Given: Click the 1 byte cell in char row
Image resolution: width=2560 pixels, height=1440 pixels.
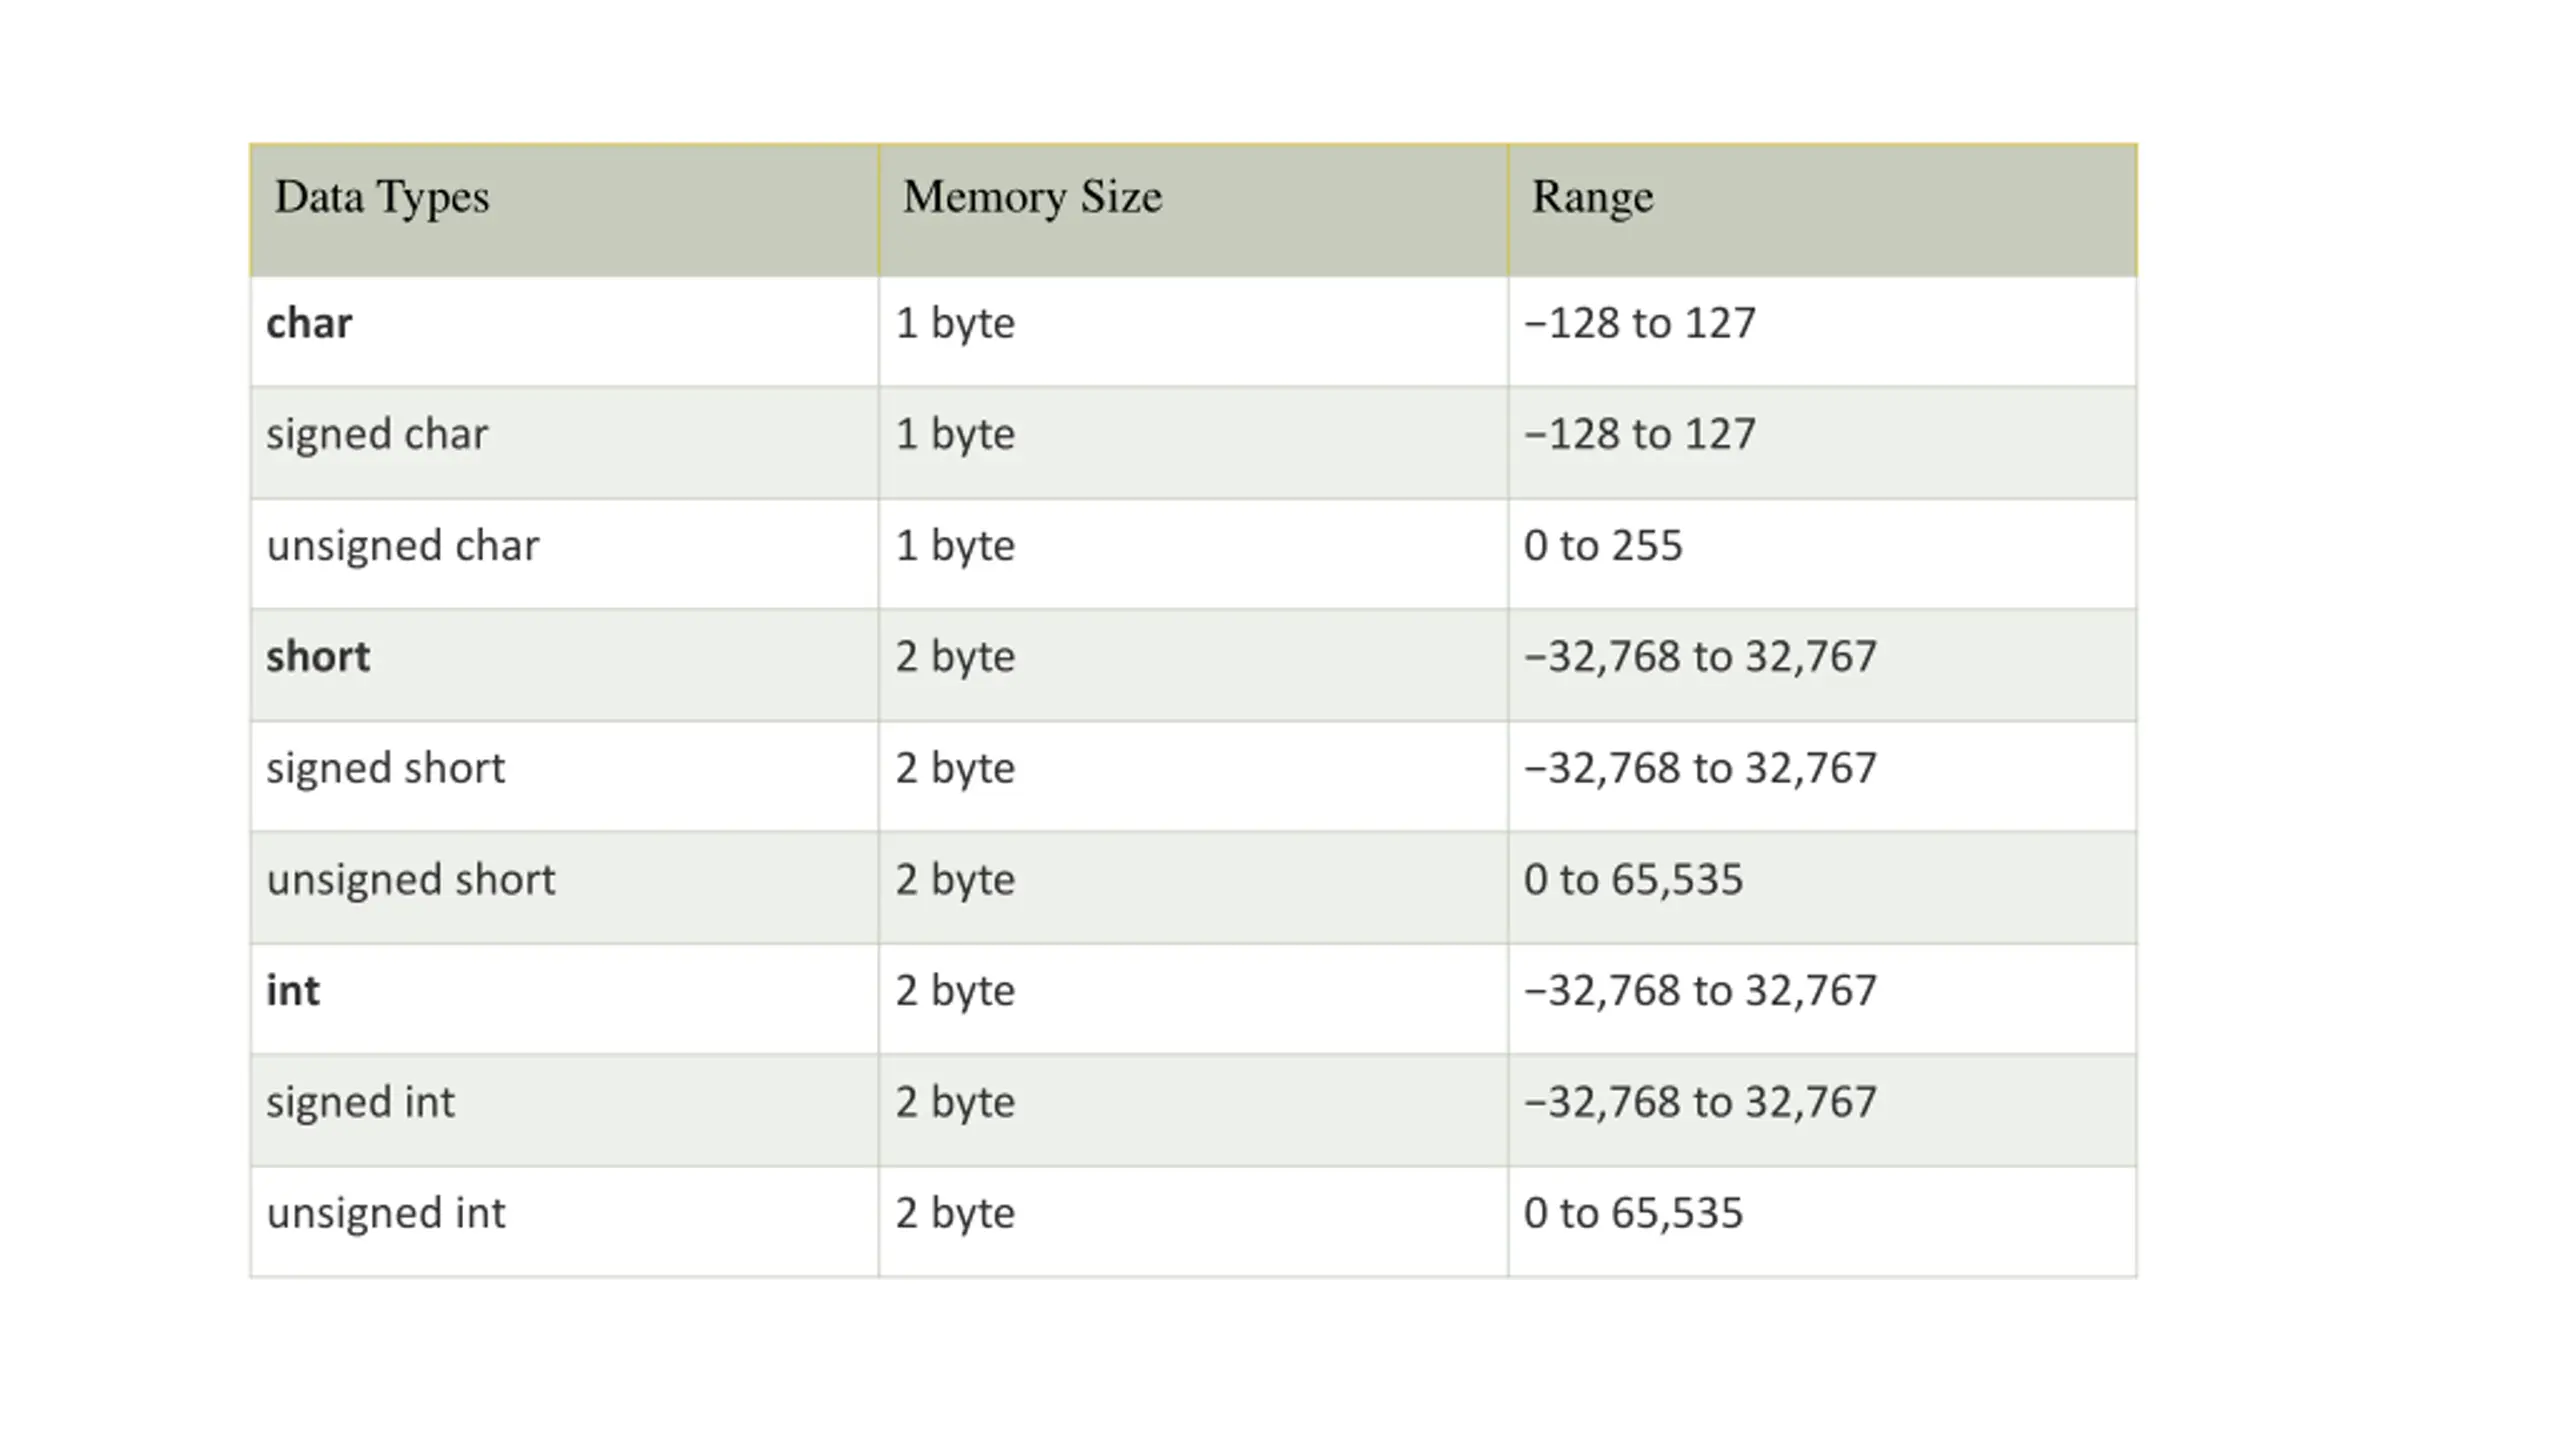Looking at the screenshot, I should tap(1193, 331).
